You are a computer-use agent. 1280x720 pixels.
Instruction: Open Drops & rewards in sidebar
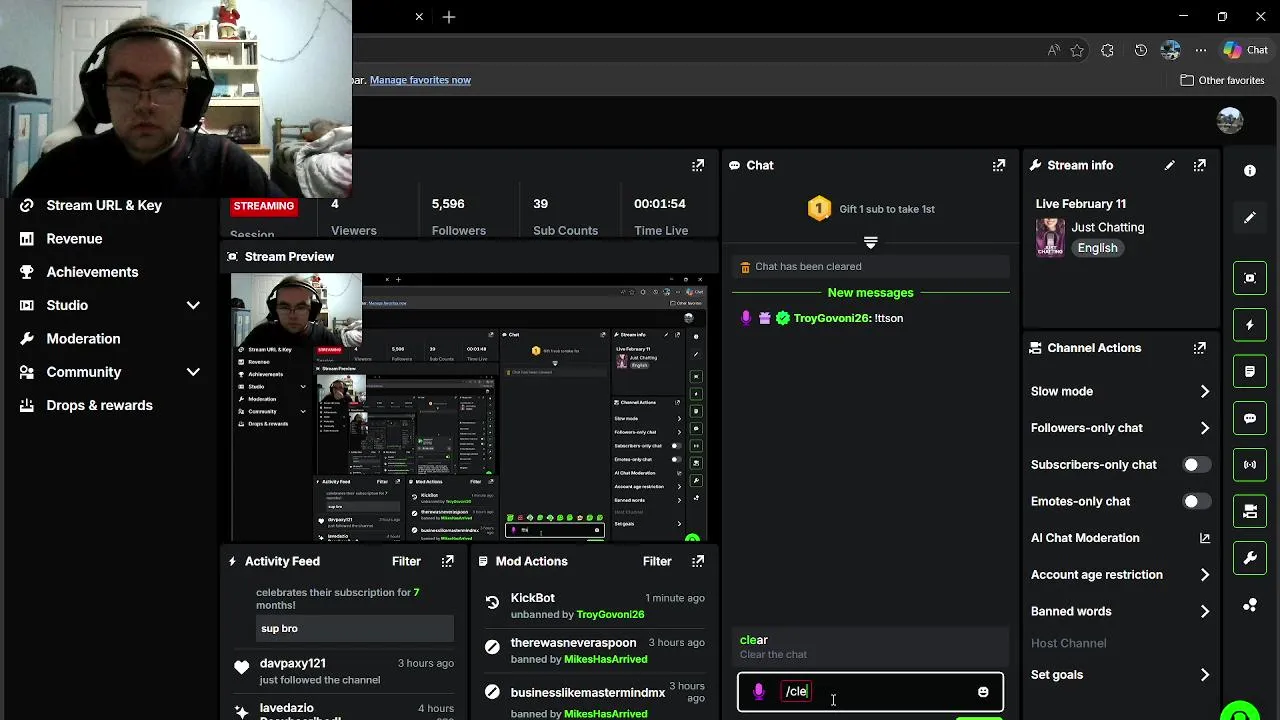pyautogui.click(x=99, y=405)
